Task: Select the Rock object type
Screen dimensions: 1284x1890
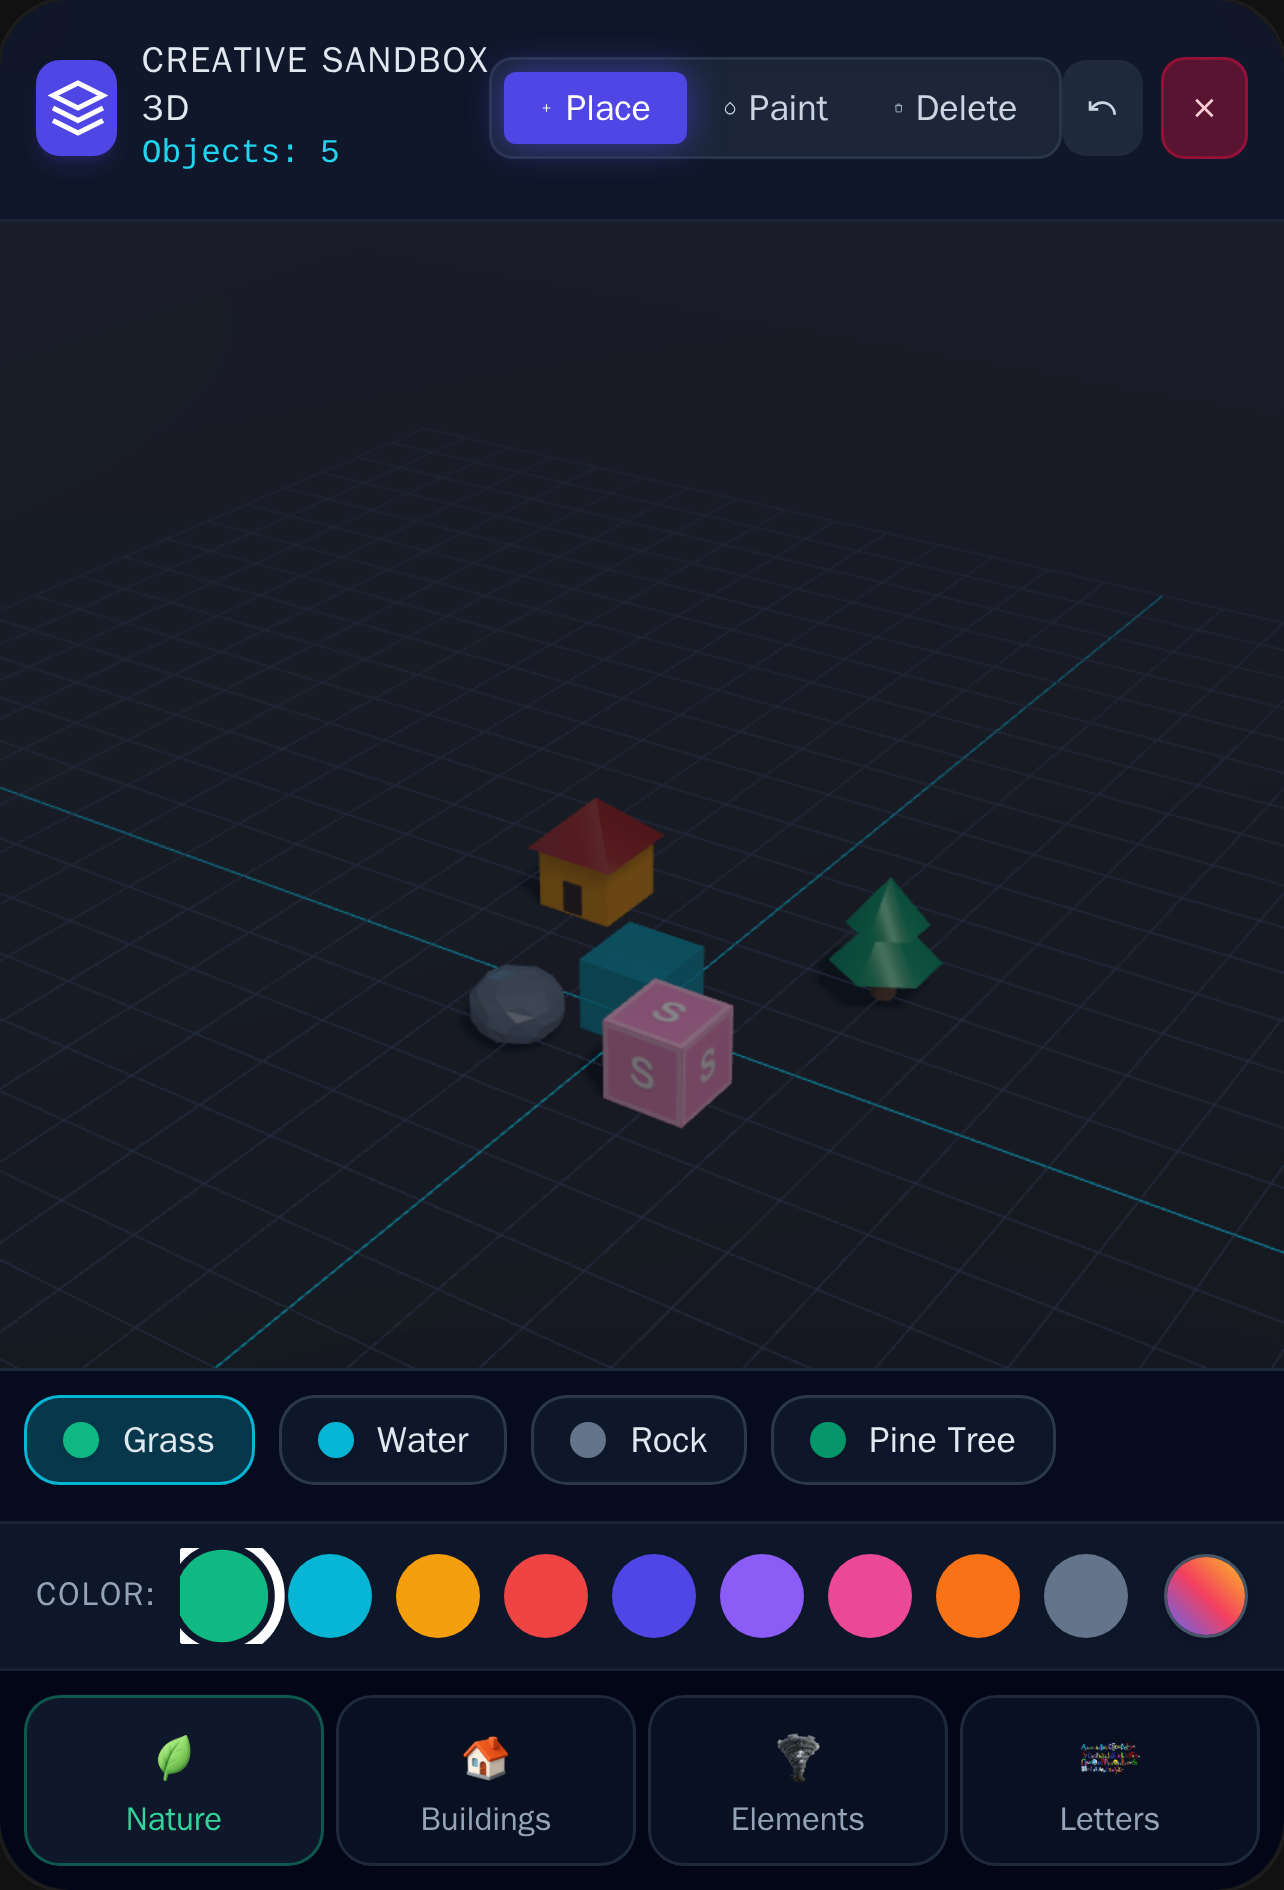Action: [x=639, y=1440]
